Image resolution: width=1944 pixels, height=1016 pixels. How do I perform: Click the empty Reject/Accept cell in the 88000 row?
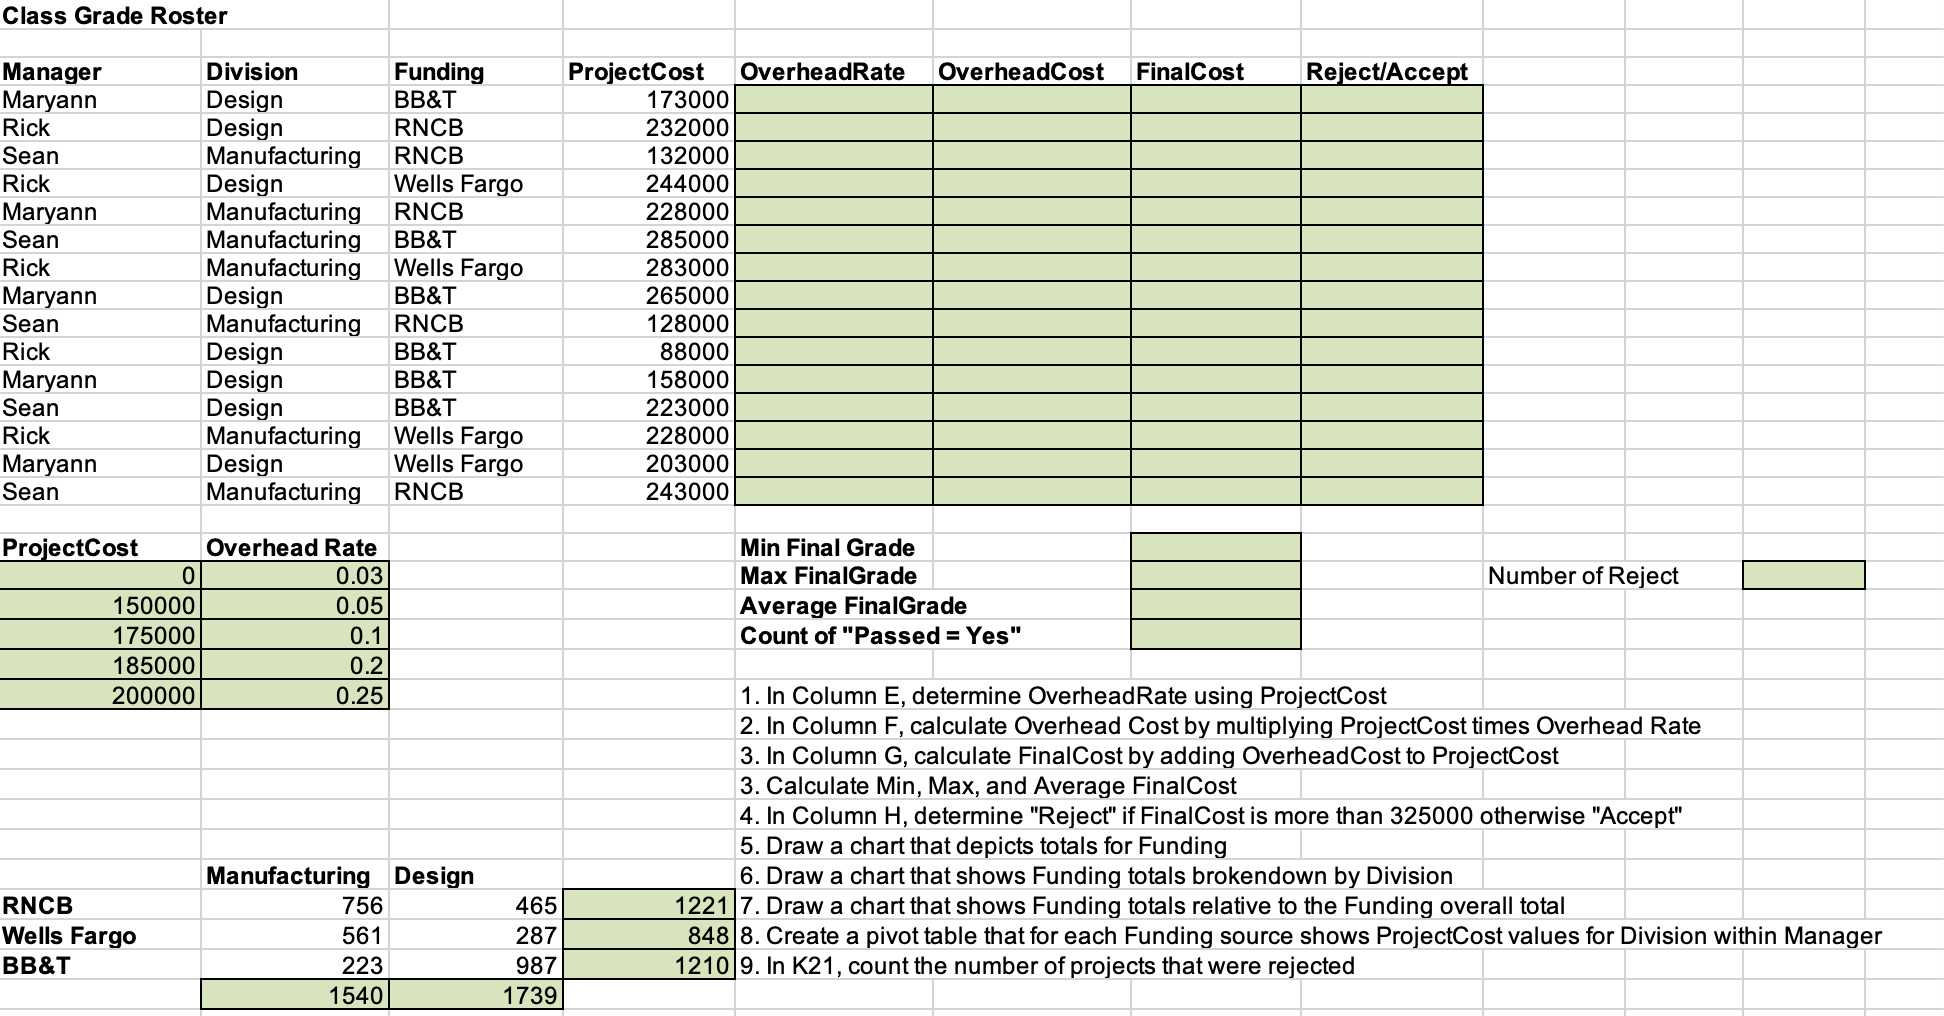(x=1392, y=352)
